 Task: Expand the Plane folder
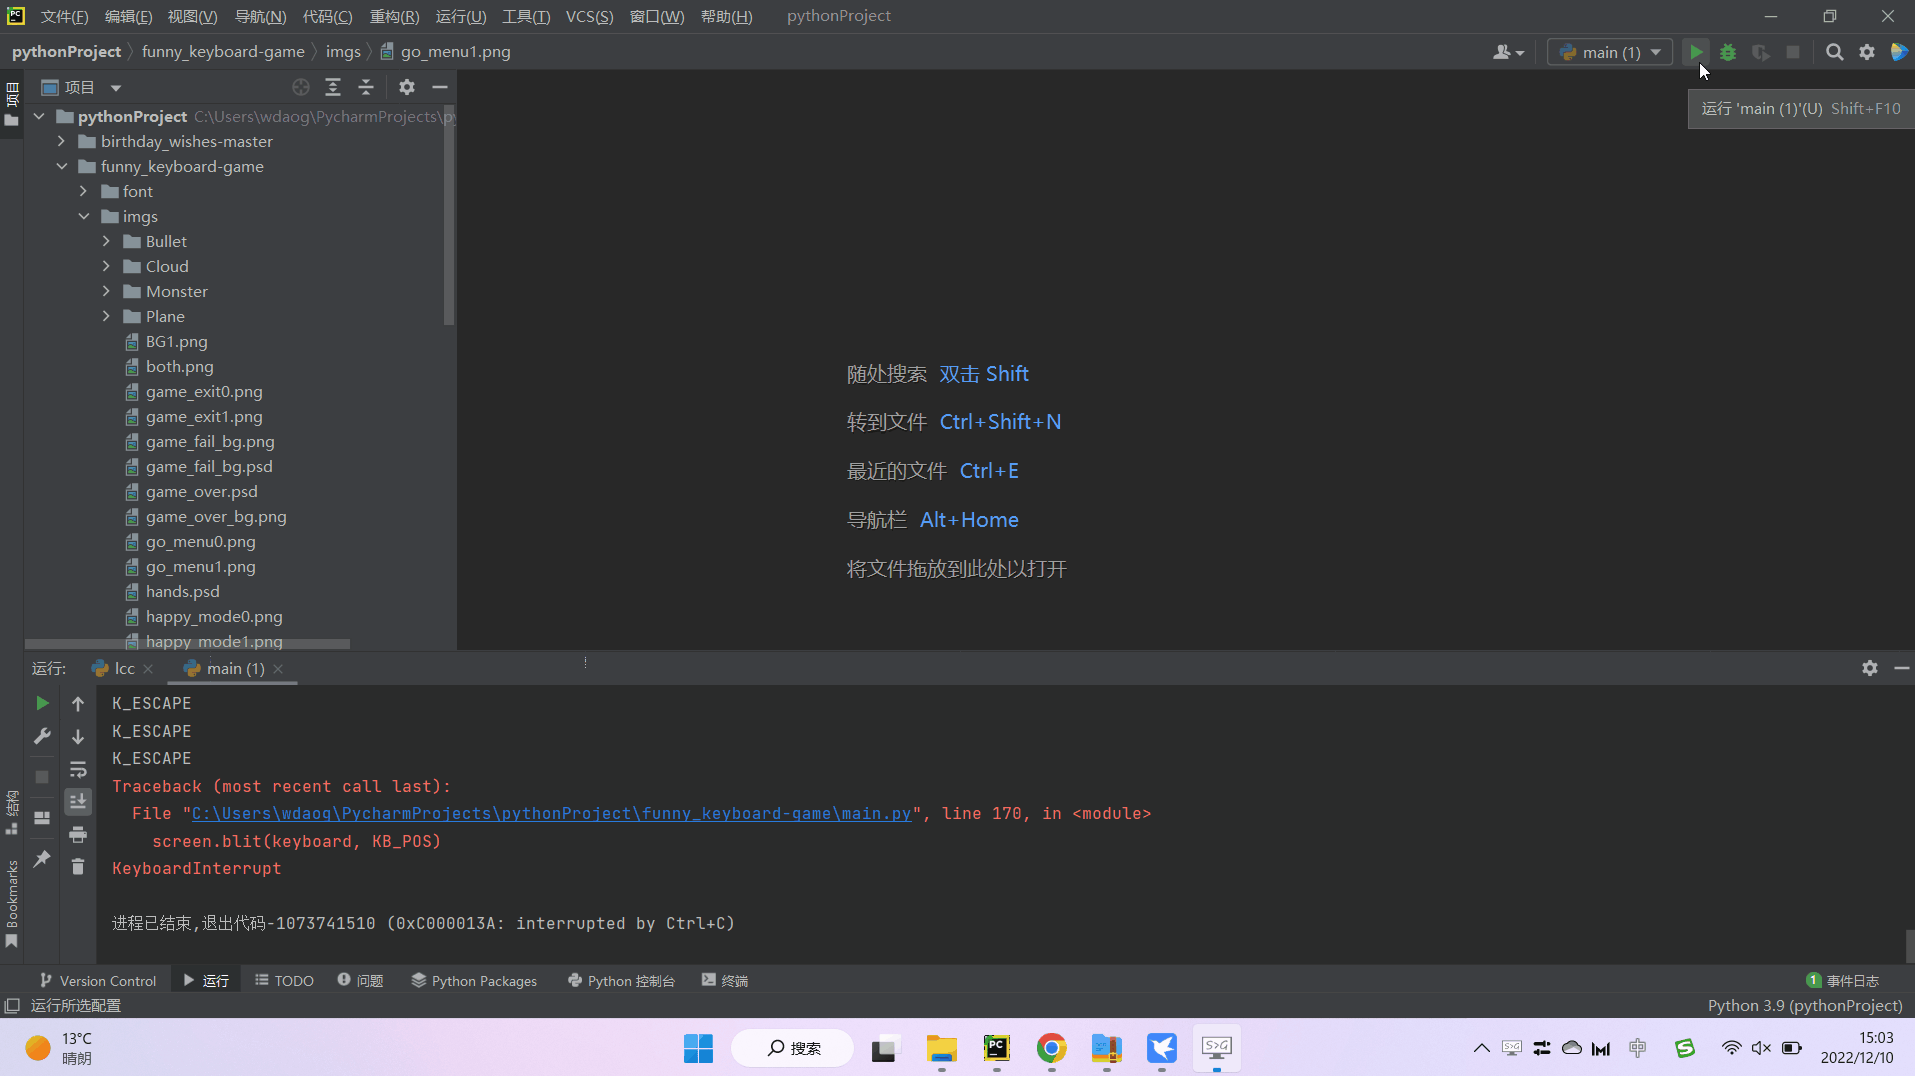coord(106,316)
